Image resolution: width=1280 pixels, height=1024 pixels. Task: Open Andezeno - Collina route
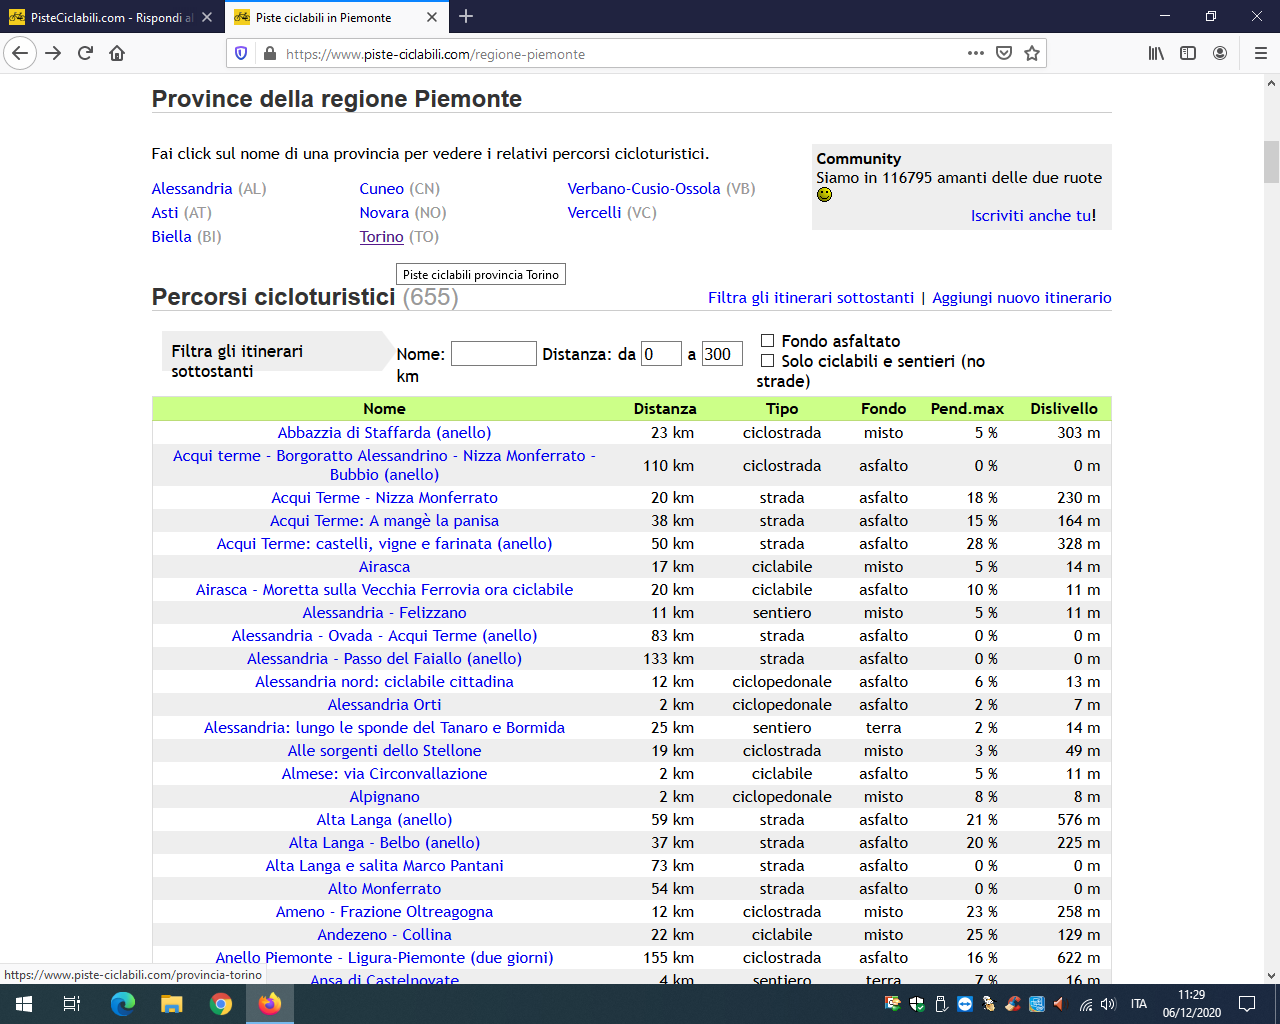click(x=385, y=935)
